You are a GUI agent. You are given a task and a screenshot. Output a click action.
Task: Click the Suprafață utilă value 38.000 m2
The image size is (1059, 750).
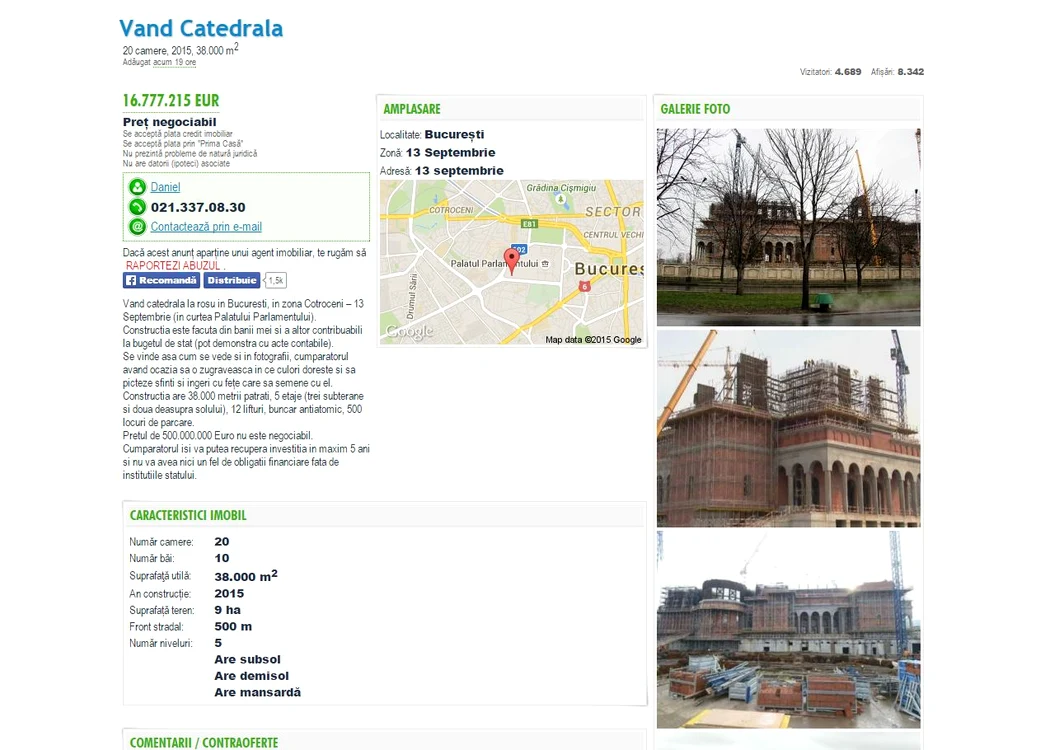coord(246,576)
